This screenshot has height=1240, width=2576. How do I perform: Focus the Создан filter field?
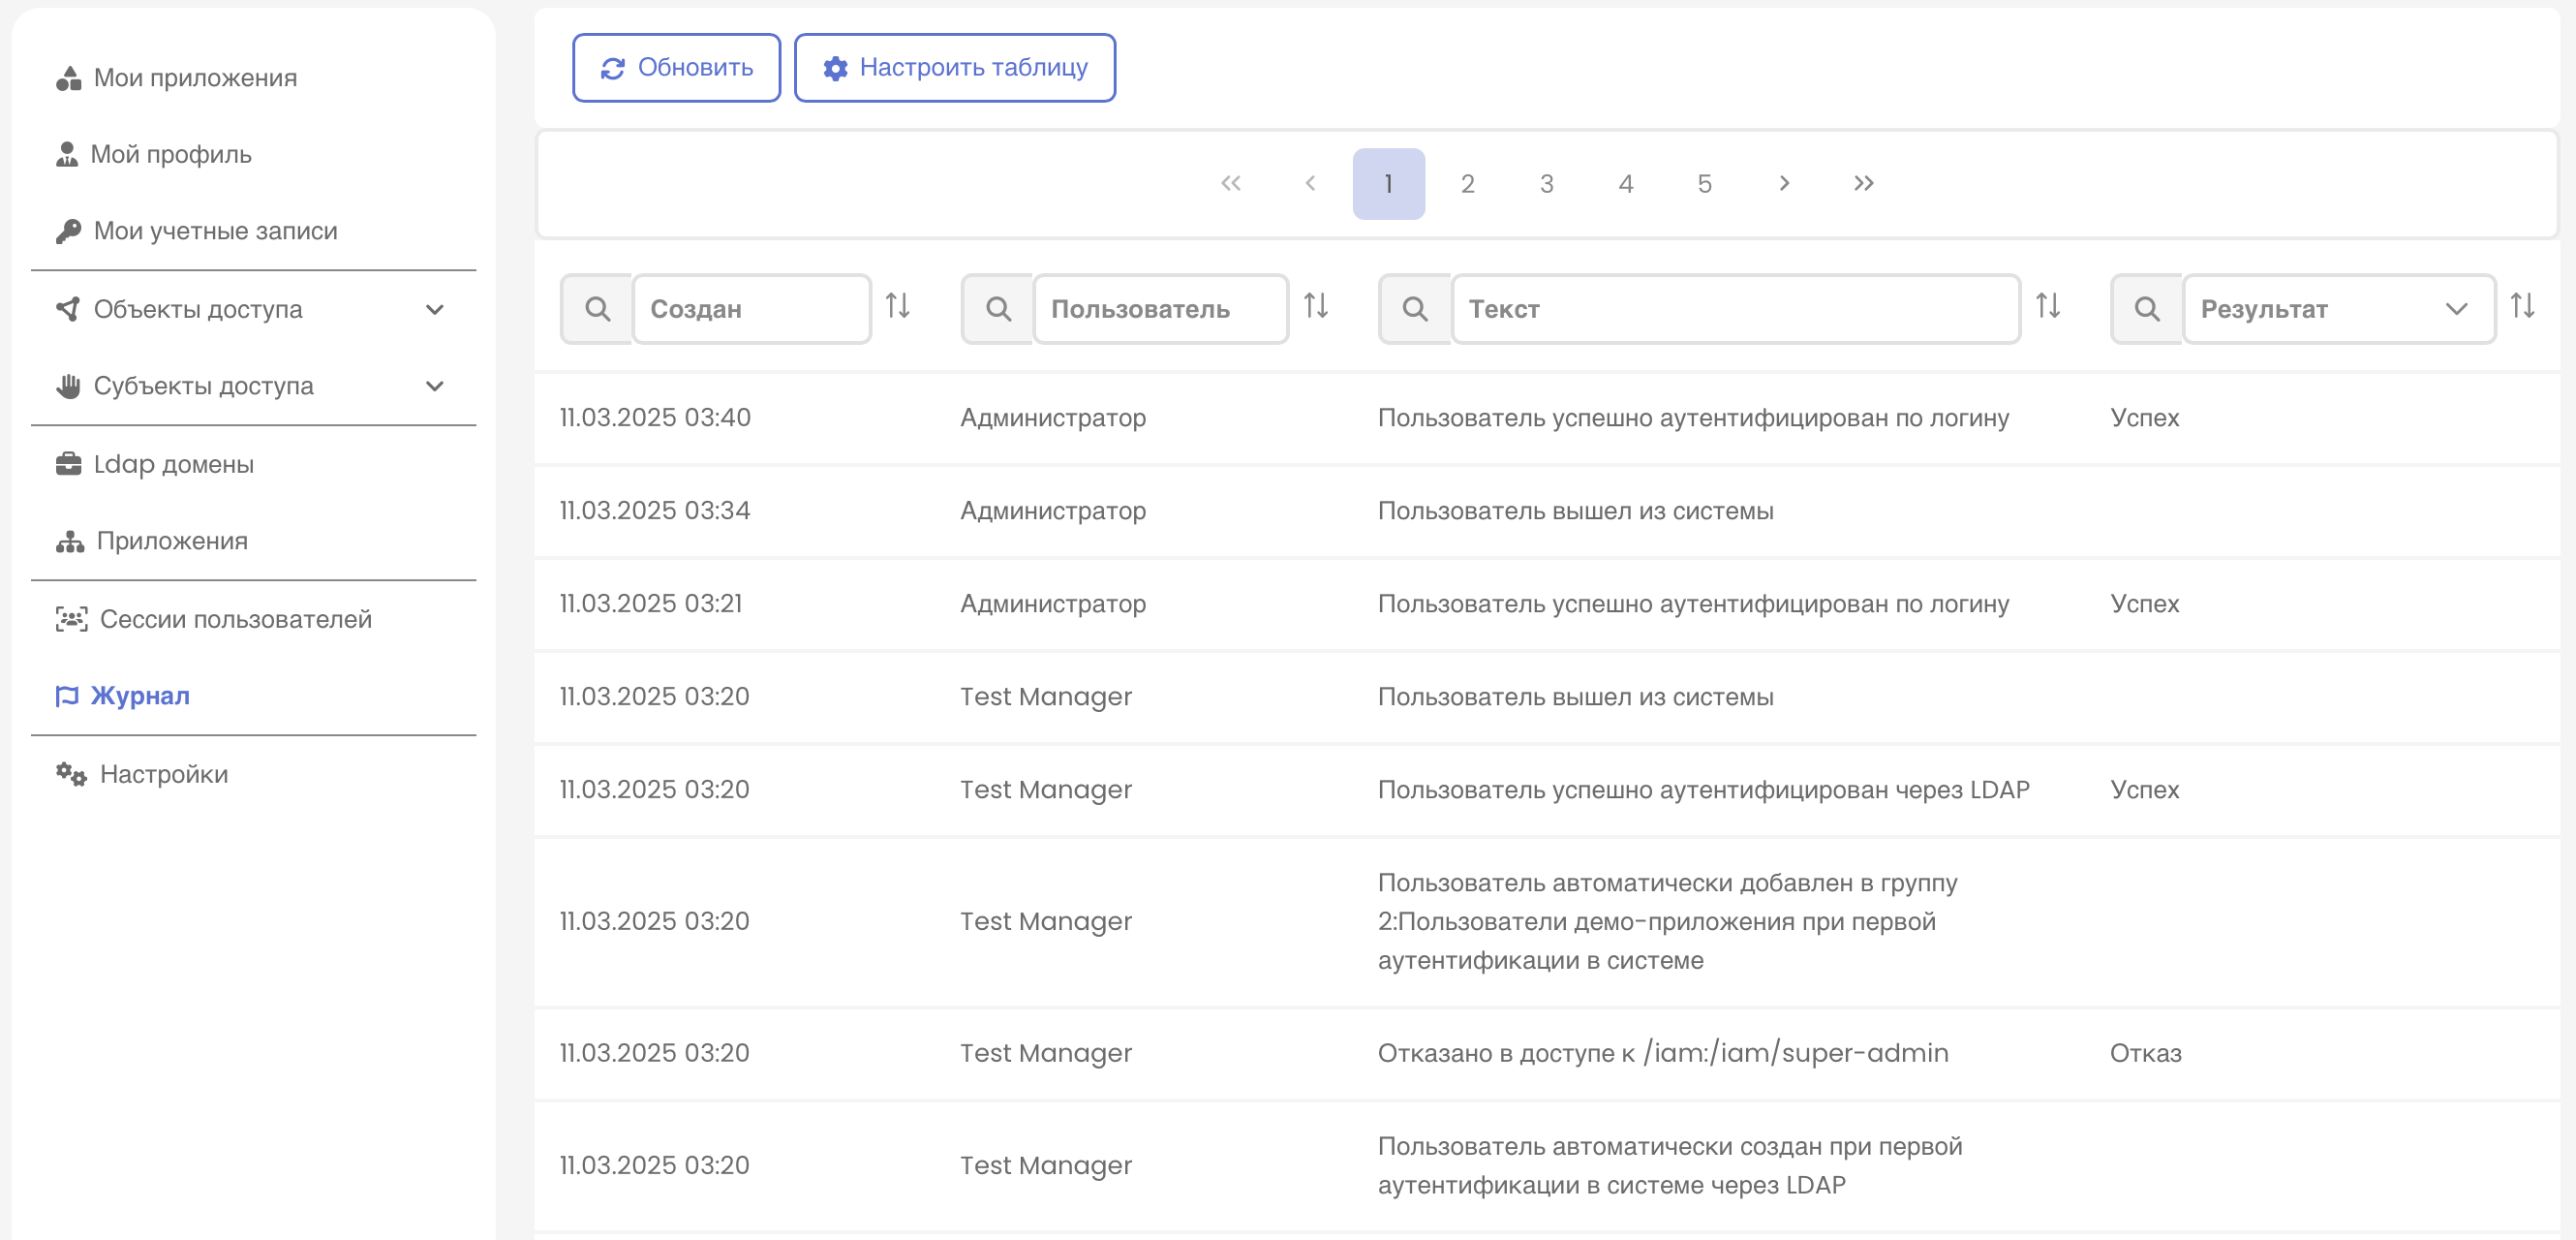click(752, 309)
